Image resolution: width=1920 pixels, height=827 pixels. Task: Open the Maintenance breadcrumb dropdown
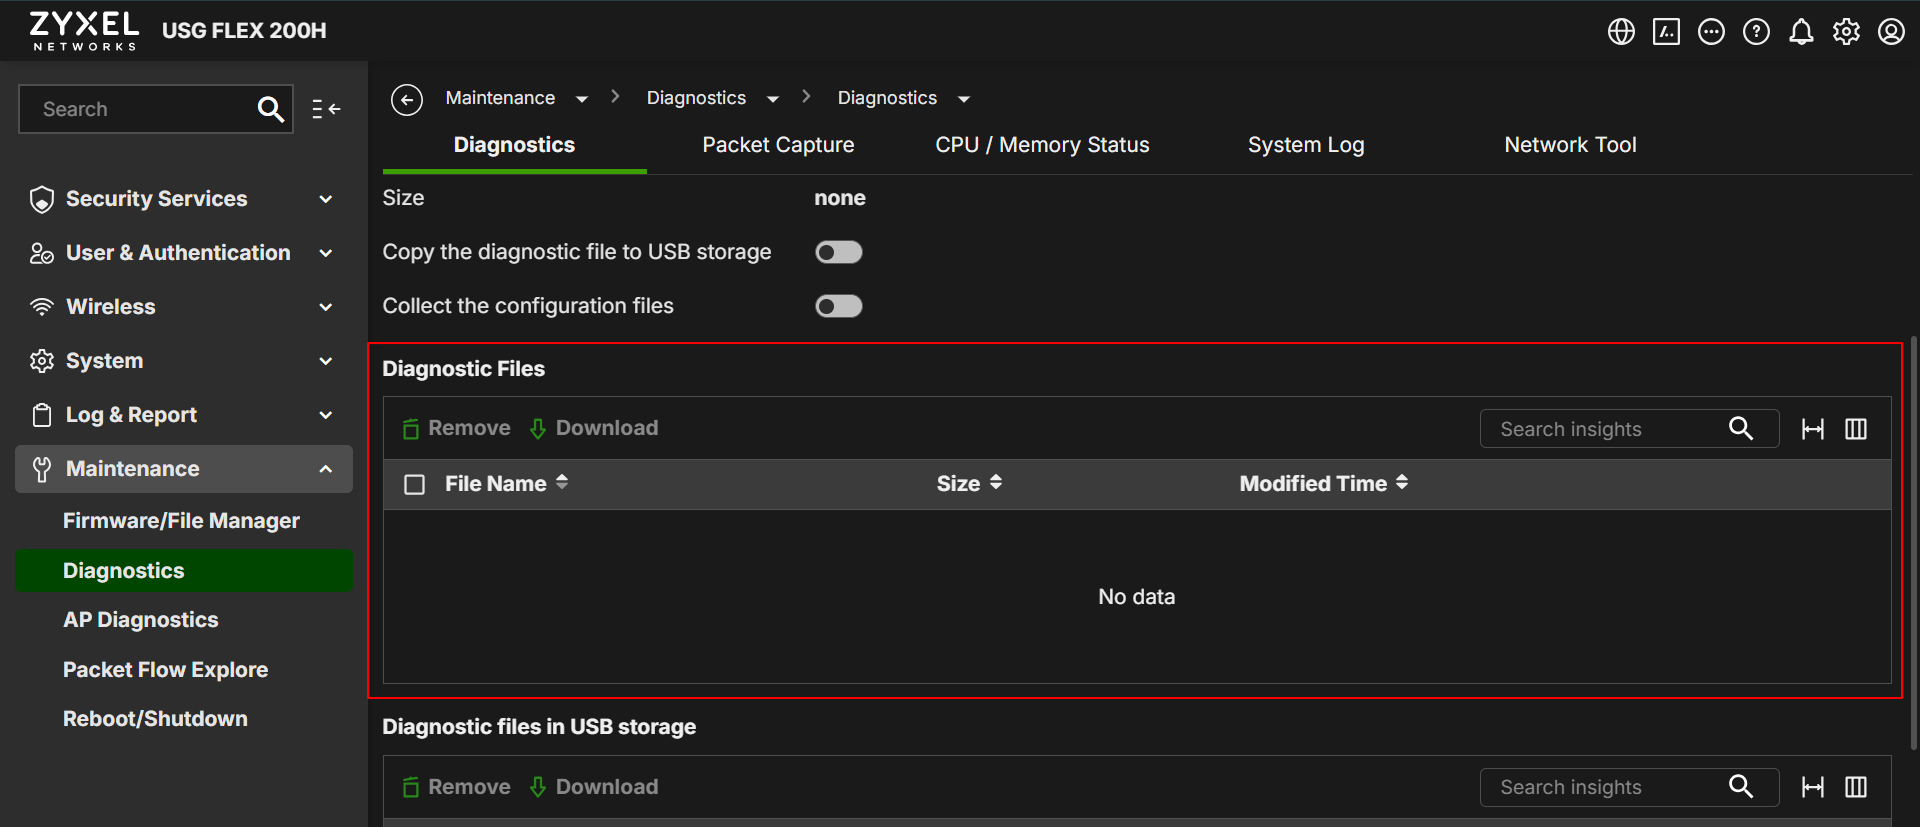click(581, 99)
